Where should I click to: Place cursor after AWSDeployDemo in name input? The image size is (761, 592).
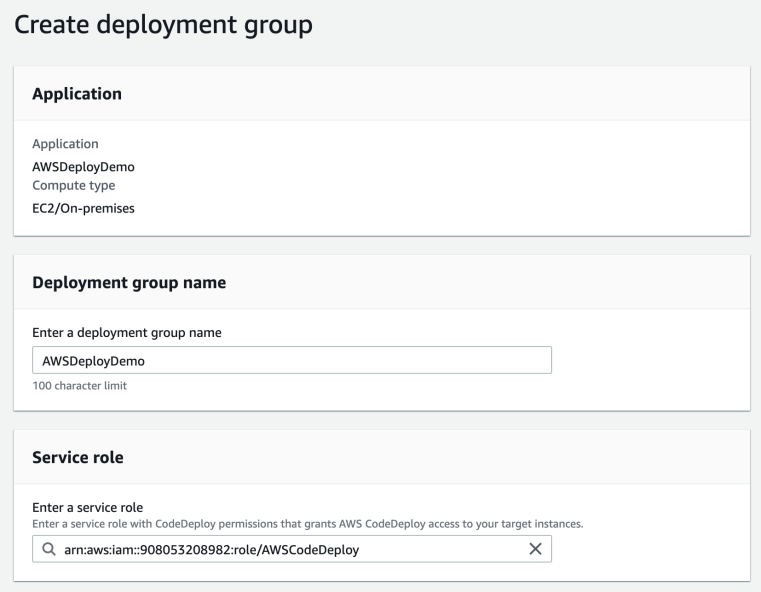point(146,361)
